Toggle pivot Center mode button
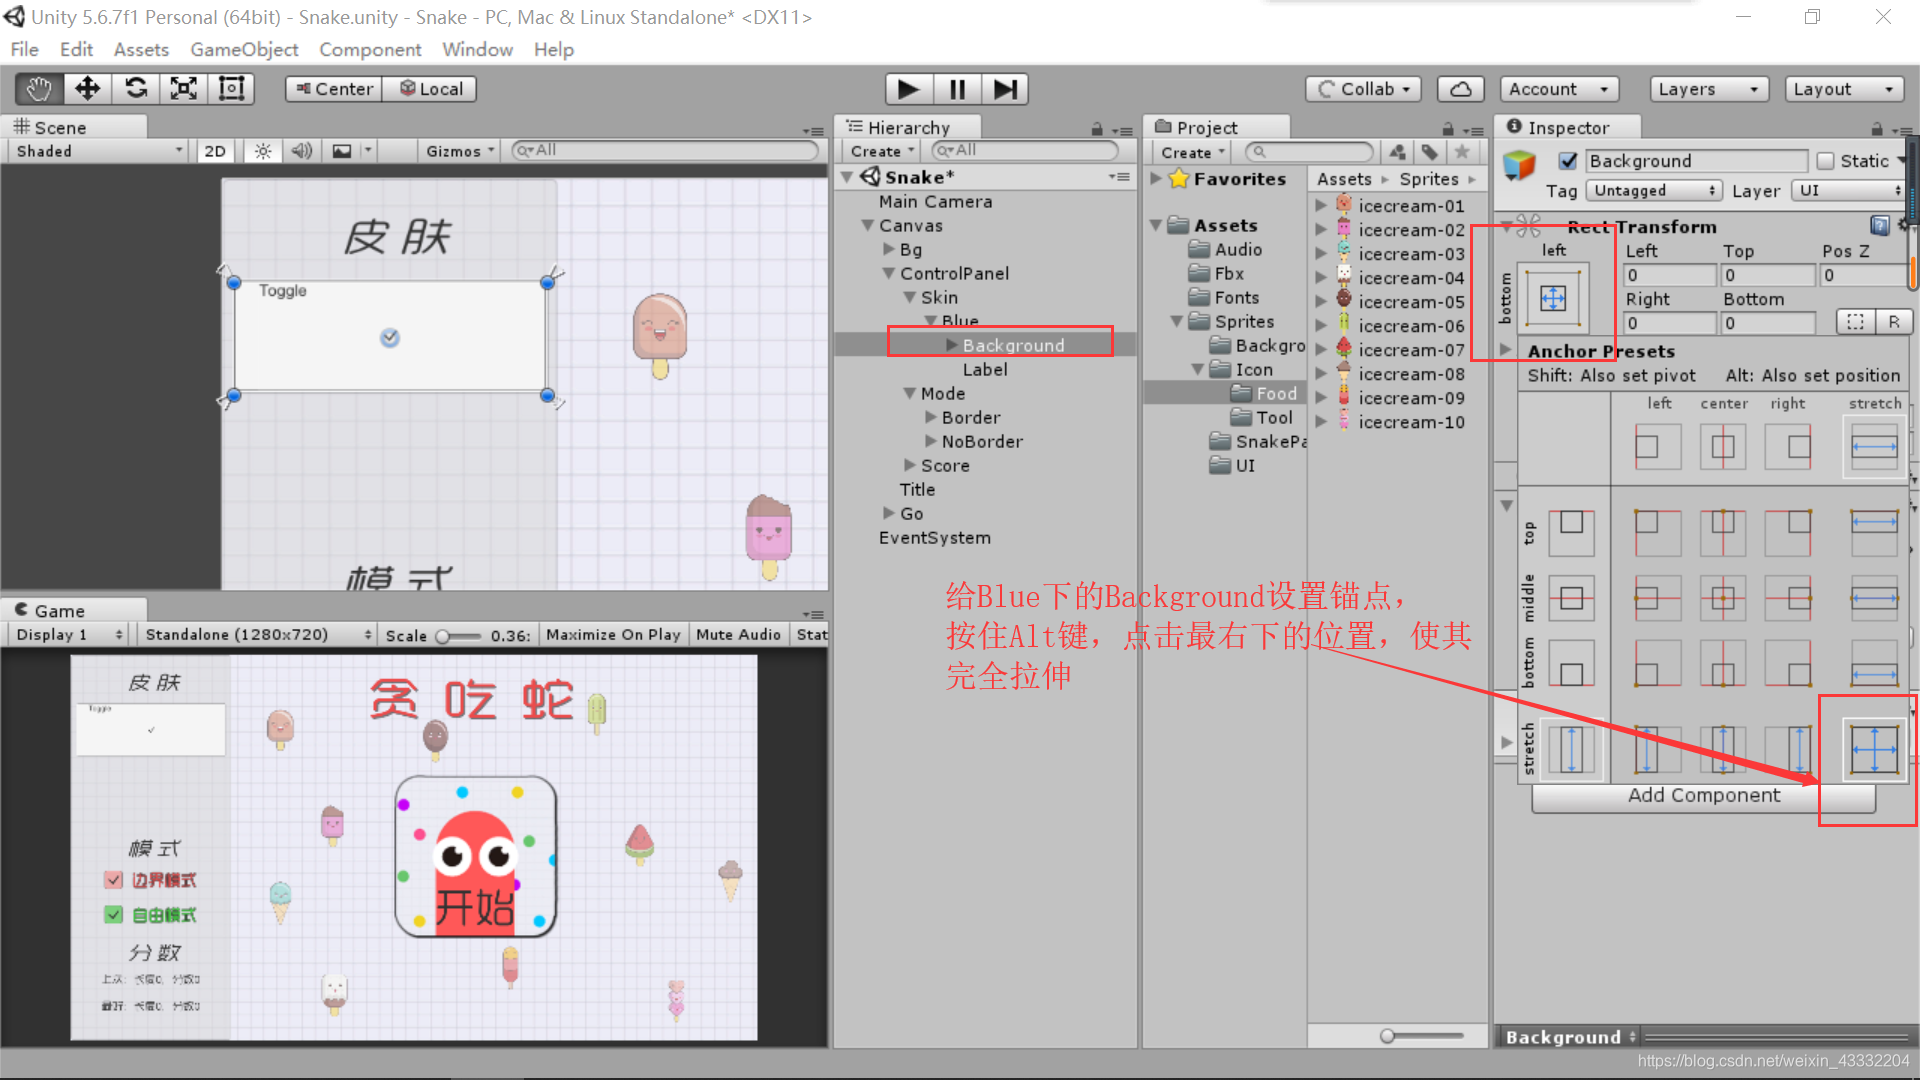 click(334, 89)
